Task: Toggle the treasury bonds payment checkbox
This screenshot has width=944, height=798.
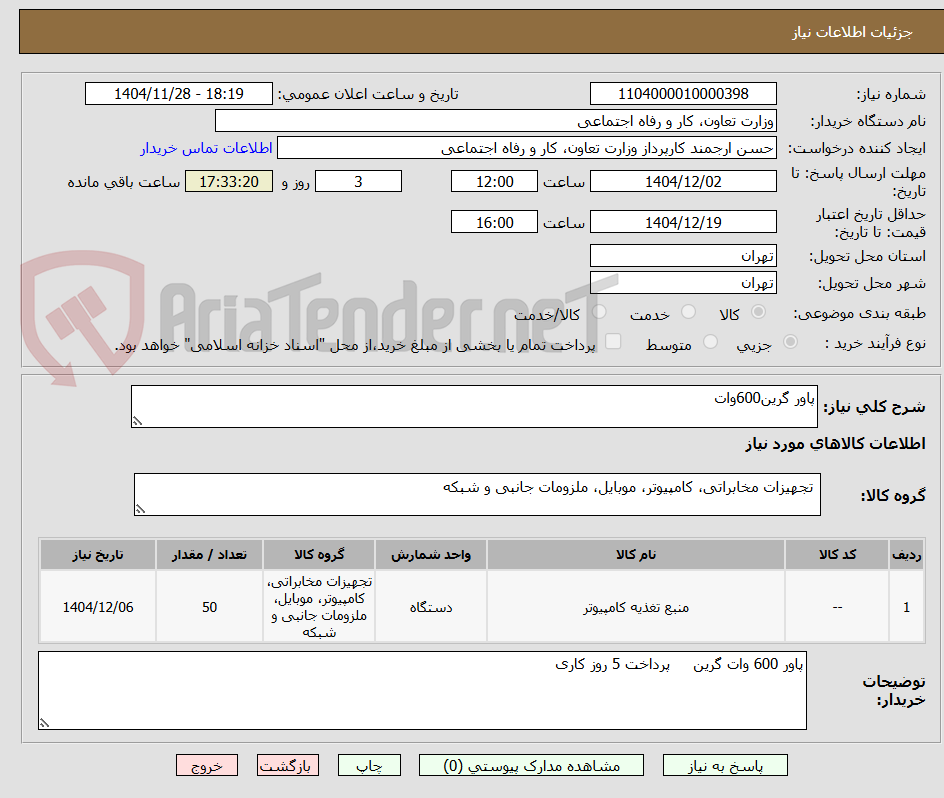Action: 613,341
